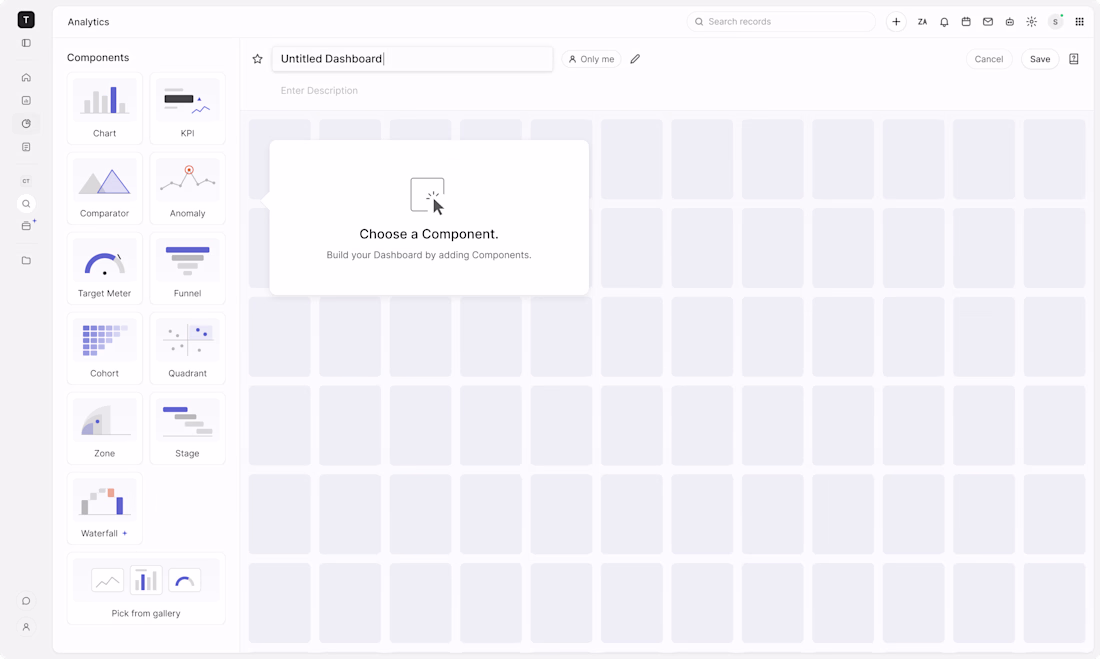1100x659 pixels.
Task: Click the T workspace logo
Action: click(26, 20)
